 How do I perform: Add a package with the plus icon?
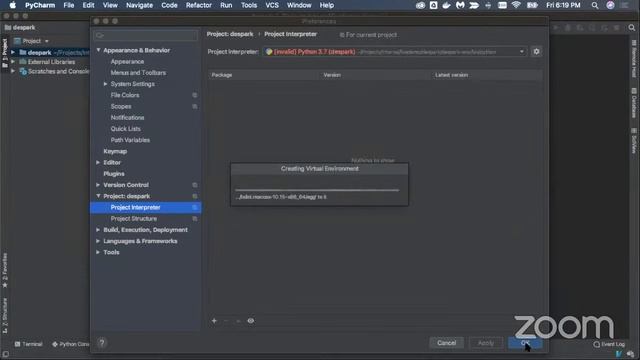214,321
